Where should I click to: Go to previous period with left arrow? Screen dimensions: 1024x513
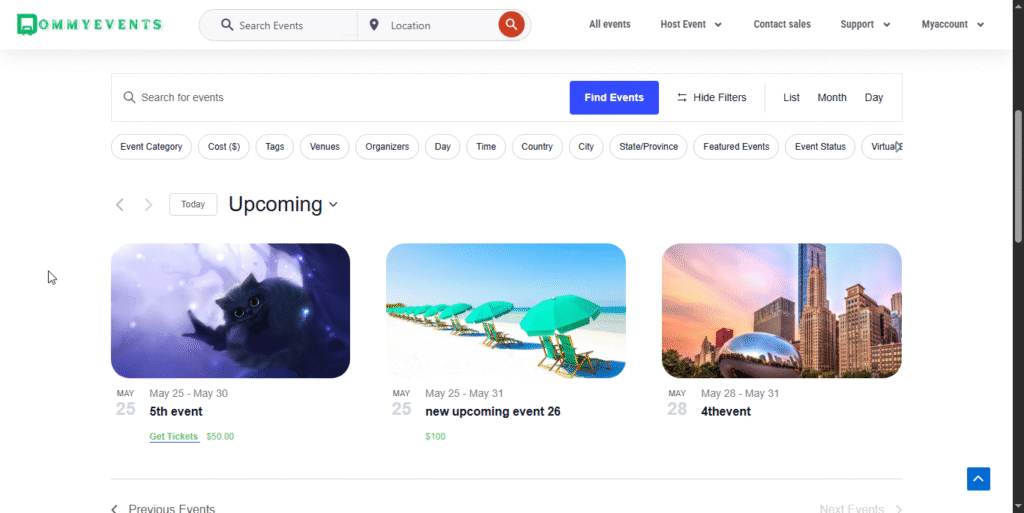(120, 205)
